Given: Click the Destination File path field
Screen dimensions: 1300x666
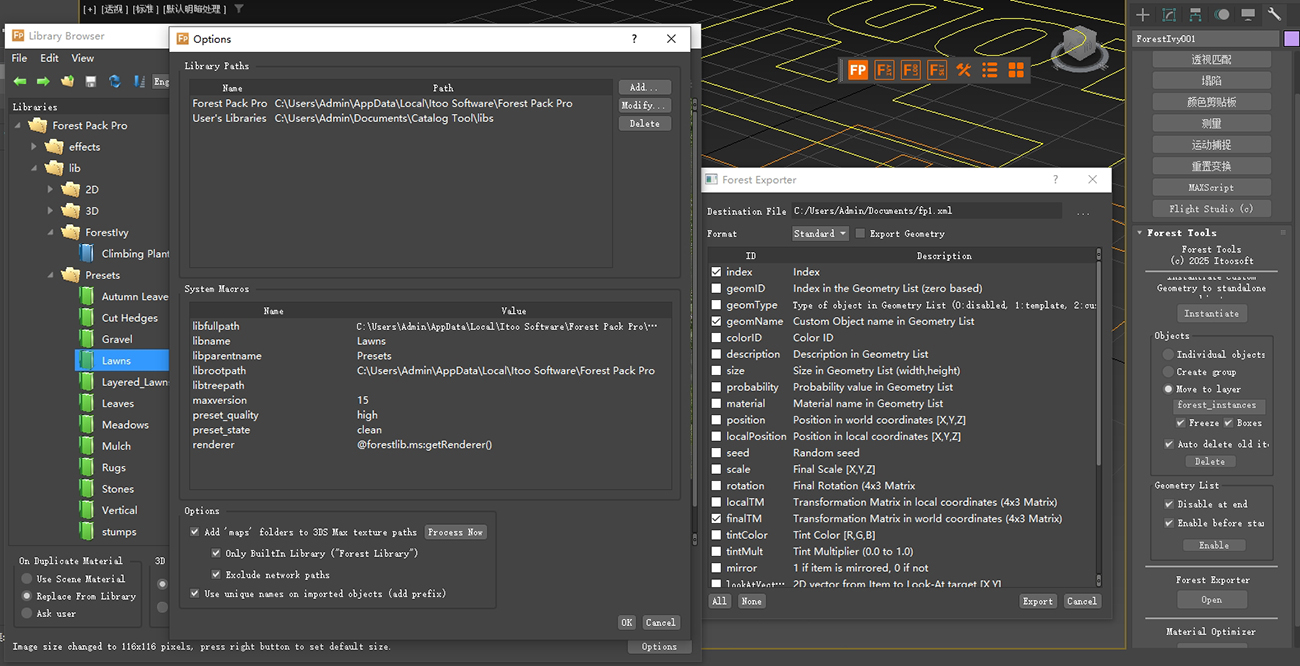Looking at the screenshot, I should pos(927,211).
